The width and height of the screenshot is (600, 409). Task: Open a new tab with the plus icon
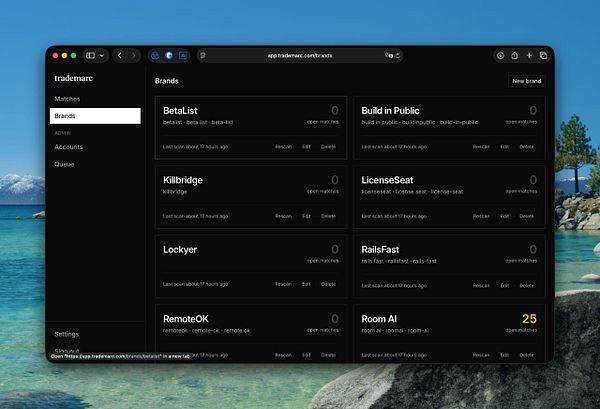coord(529,55)
